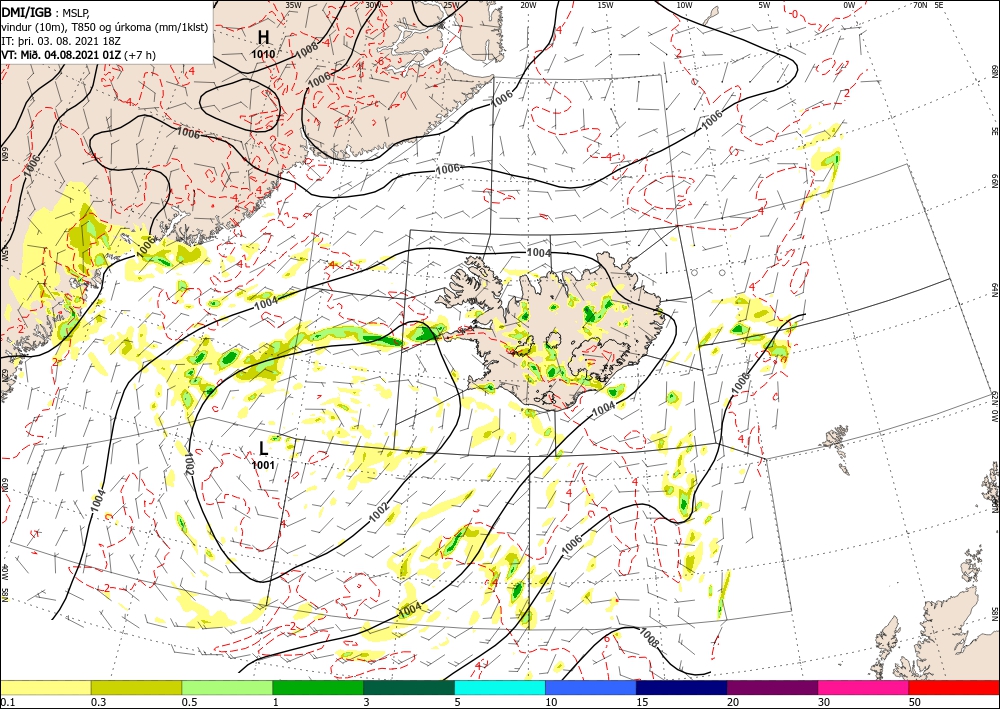
Task: Click the light green 0.5 mm legend swatch
Action: (227, 687)
